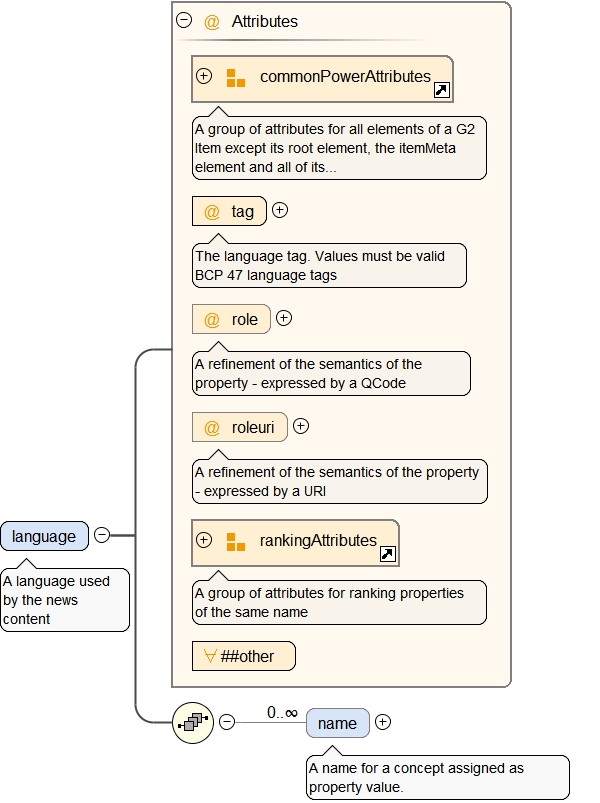Follow the commonPowerAttributes reference arrow icon
This screenshot has height=803, width=600.
click(x=441, y=90)
